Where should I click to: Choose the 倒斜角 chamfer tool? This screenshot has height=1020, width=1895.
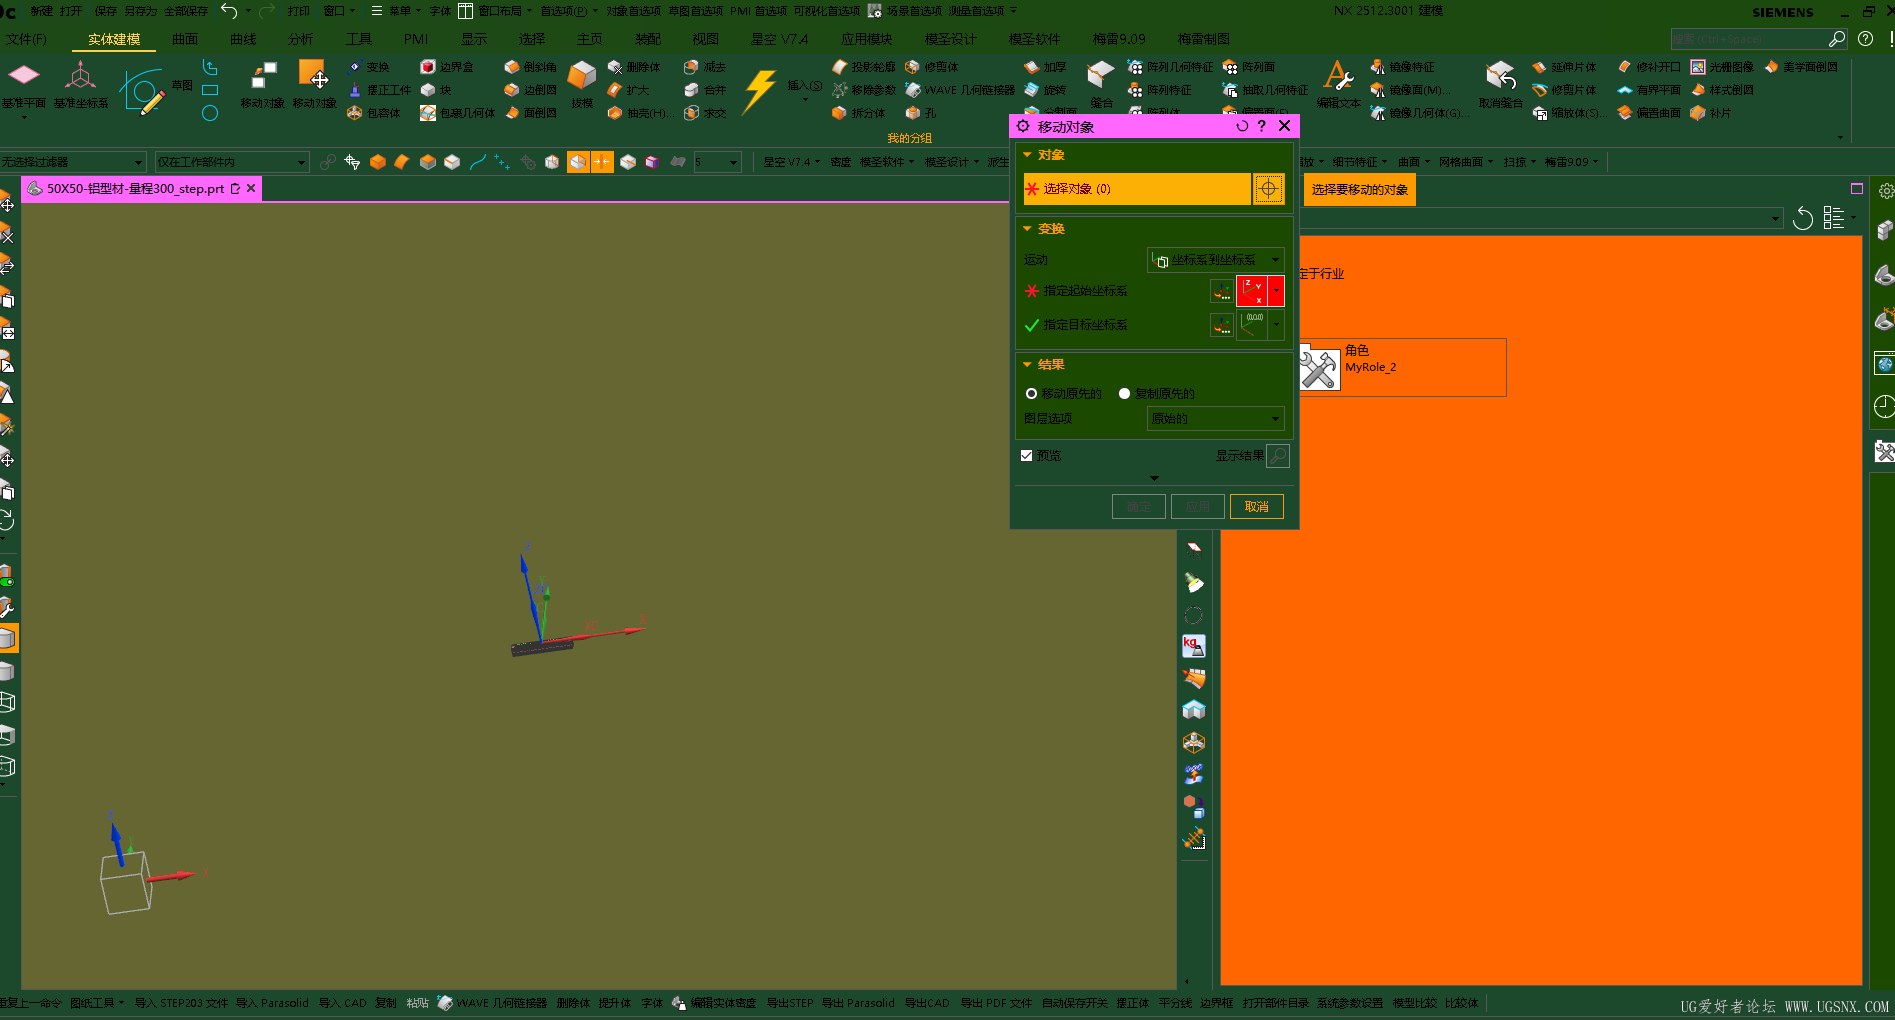point(530,67)
